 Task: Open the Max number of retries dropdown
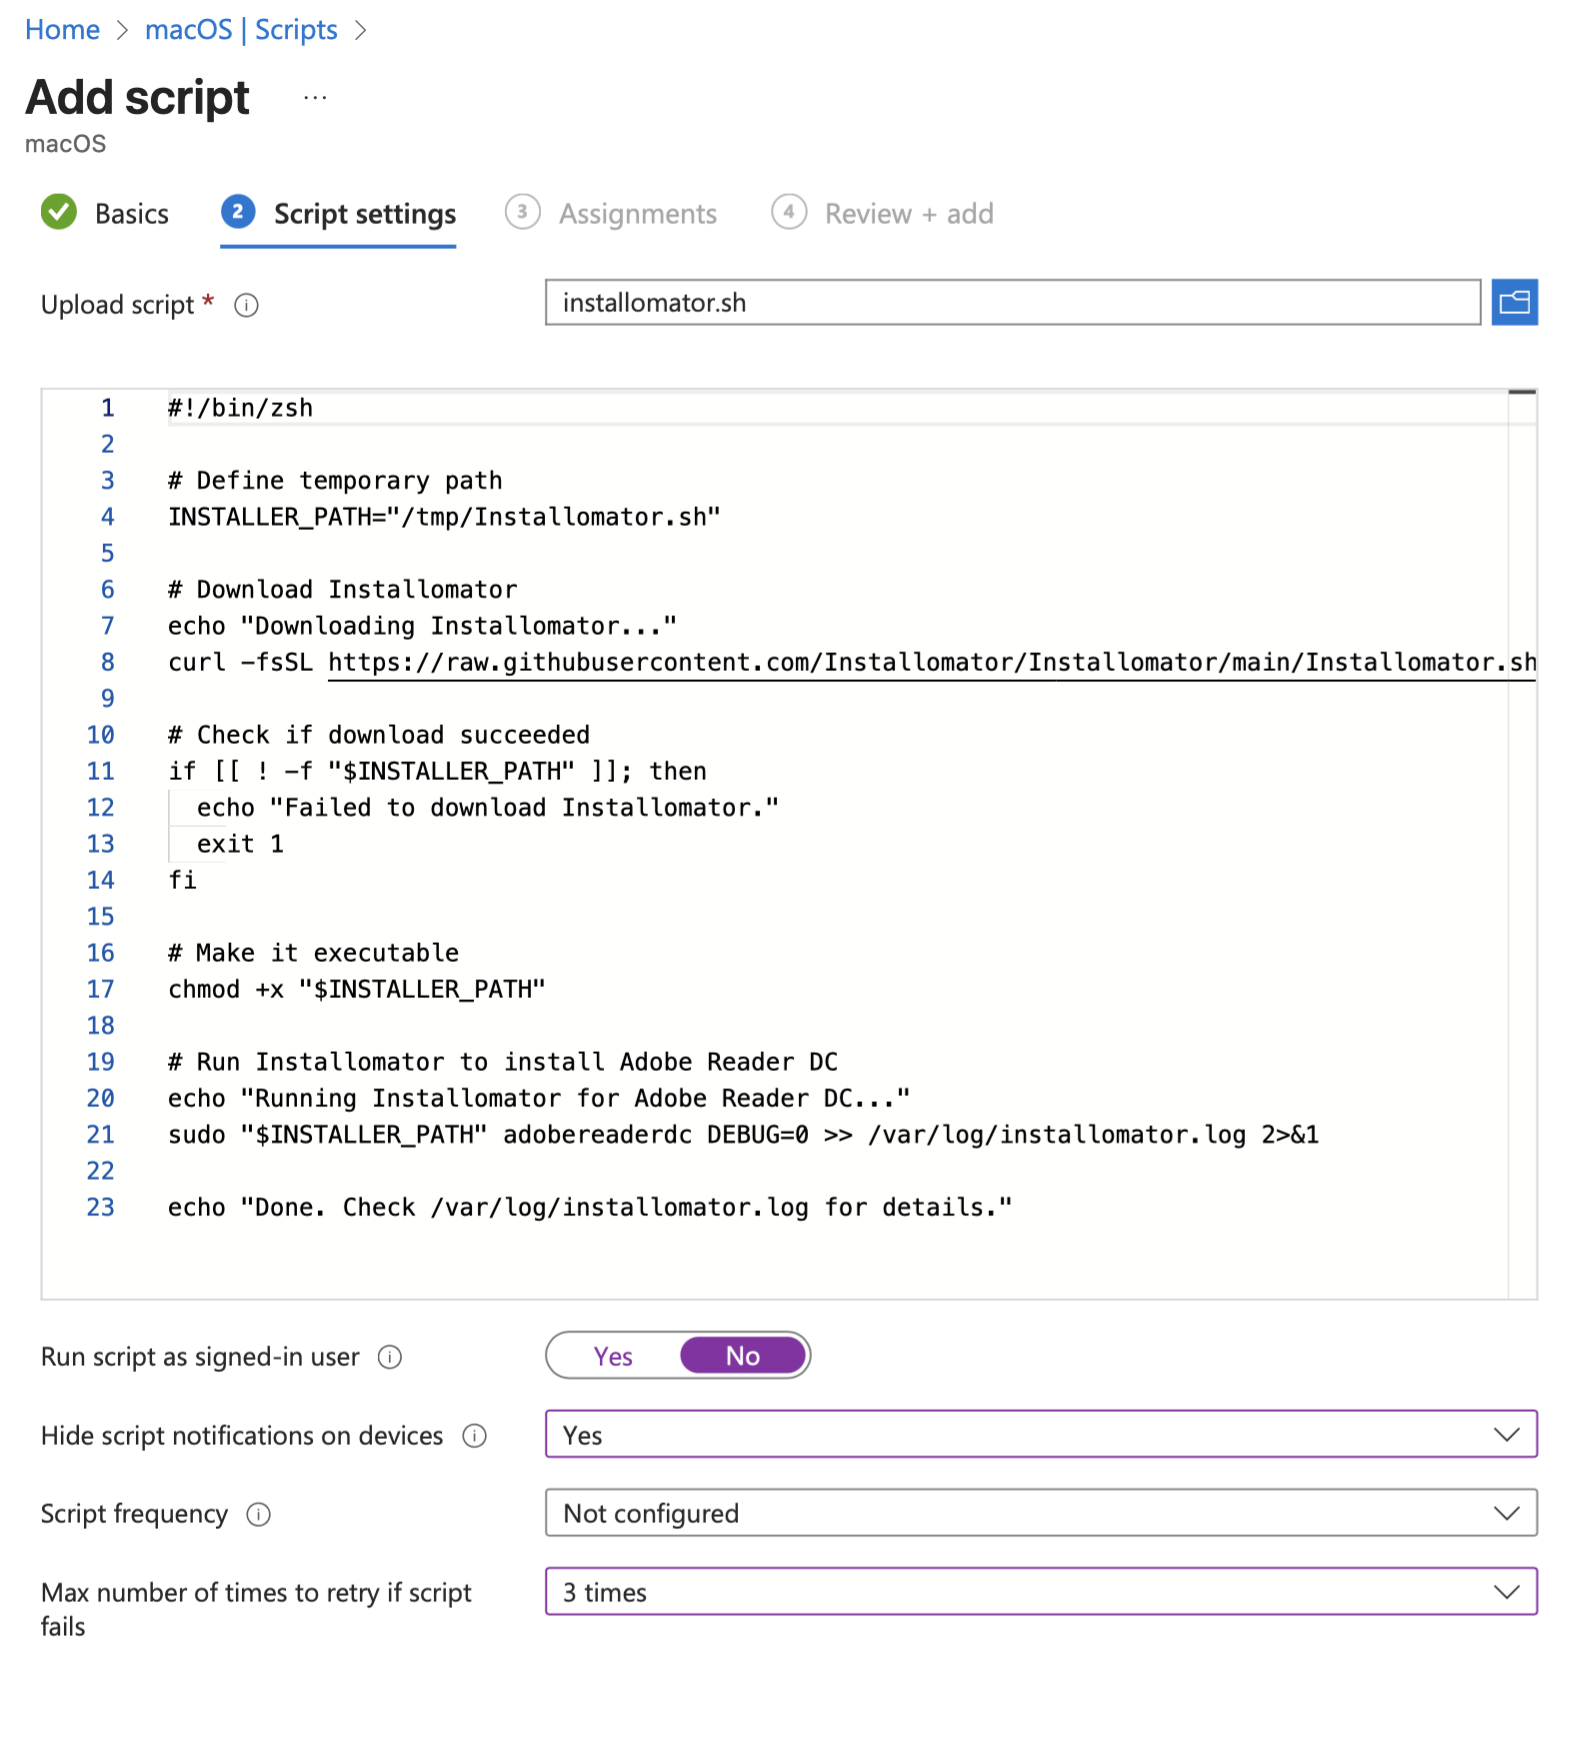1040,1591
